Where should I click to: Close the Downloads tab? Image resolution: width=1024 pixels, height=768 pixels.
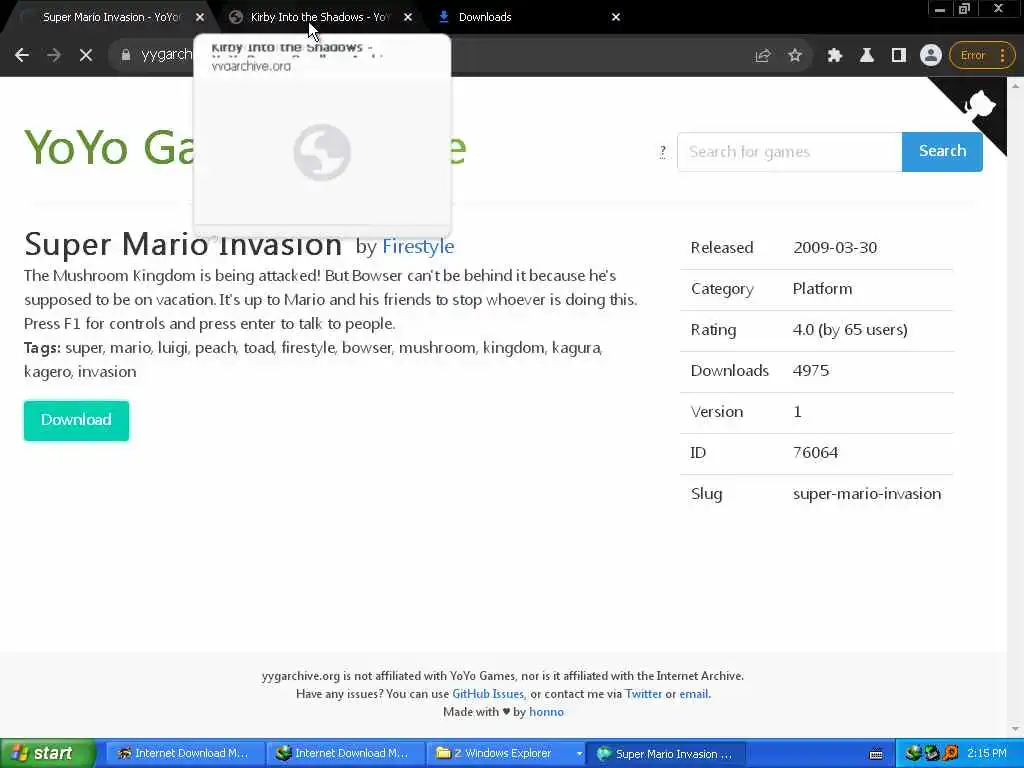click(615, 17)
